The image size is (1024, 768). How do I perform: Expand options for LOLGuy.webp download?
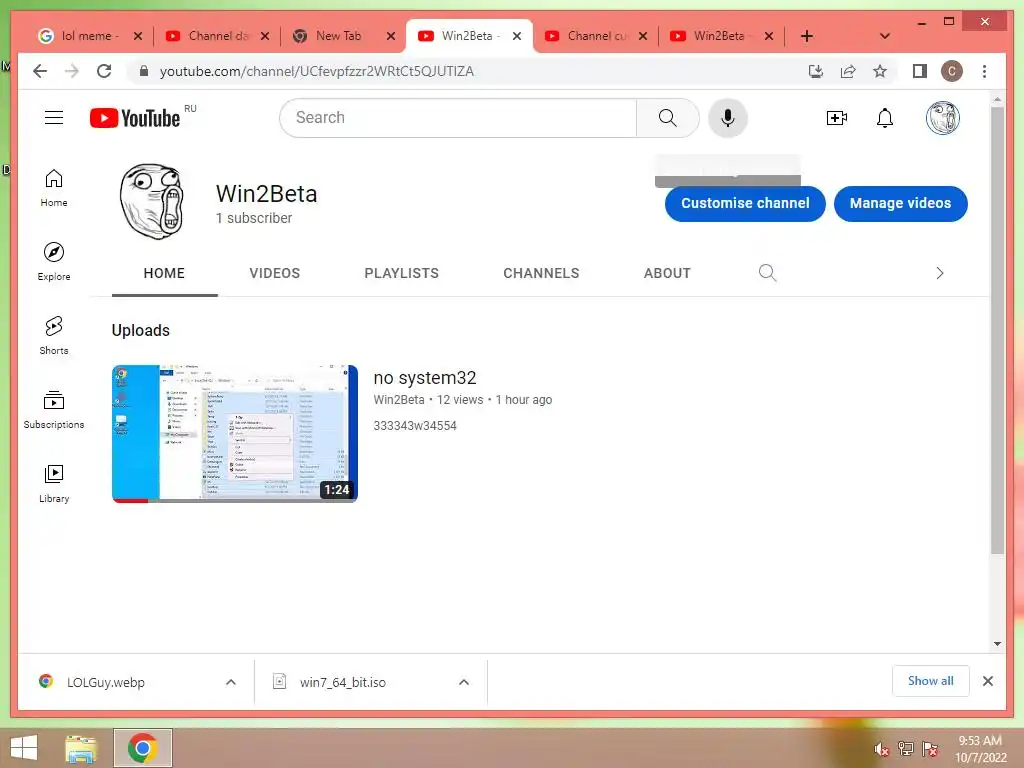231,682
